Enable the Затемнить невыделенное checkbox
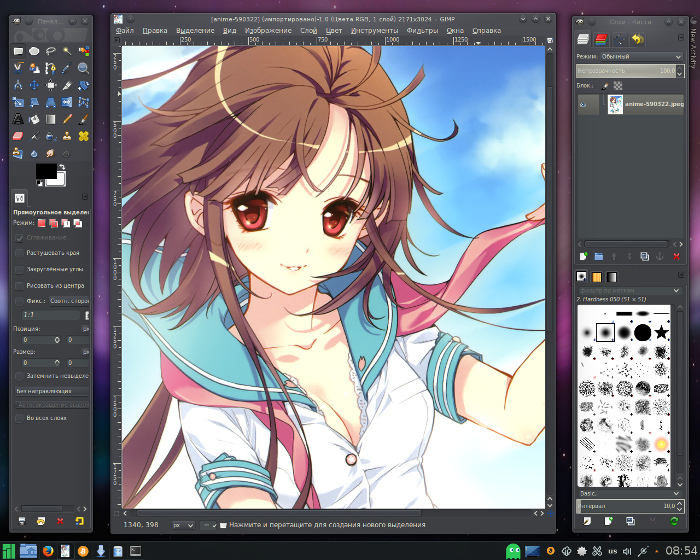 tap(19, 376)
